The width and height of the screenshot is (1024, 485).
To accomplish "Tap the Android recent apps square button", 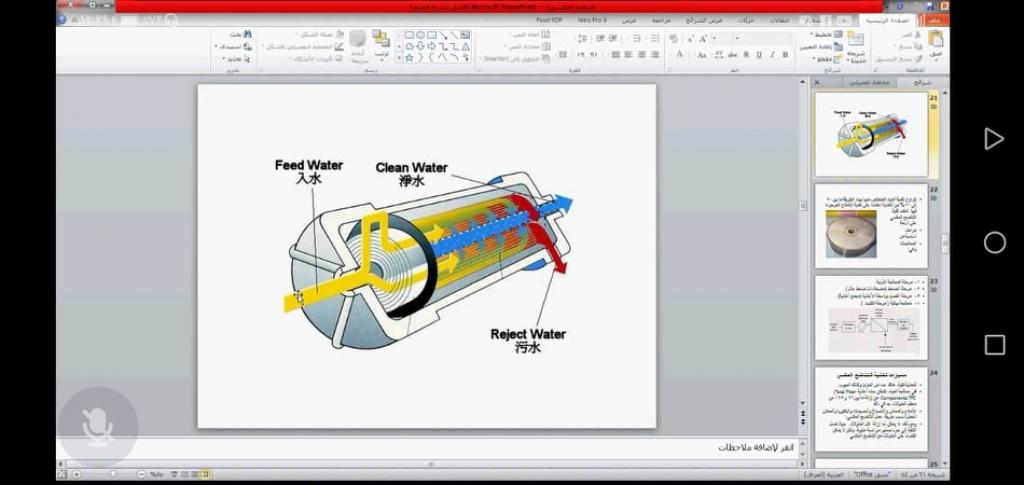I will 994,345.
